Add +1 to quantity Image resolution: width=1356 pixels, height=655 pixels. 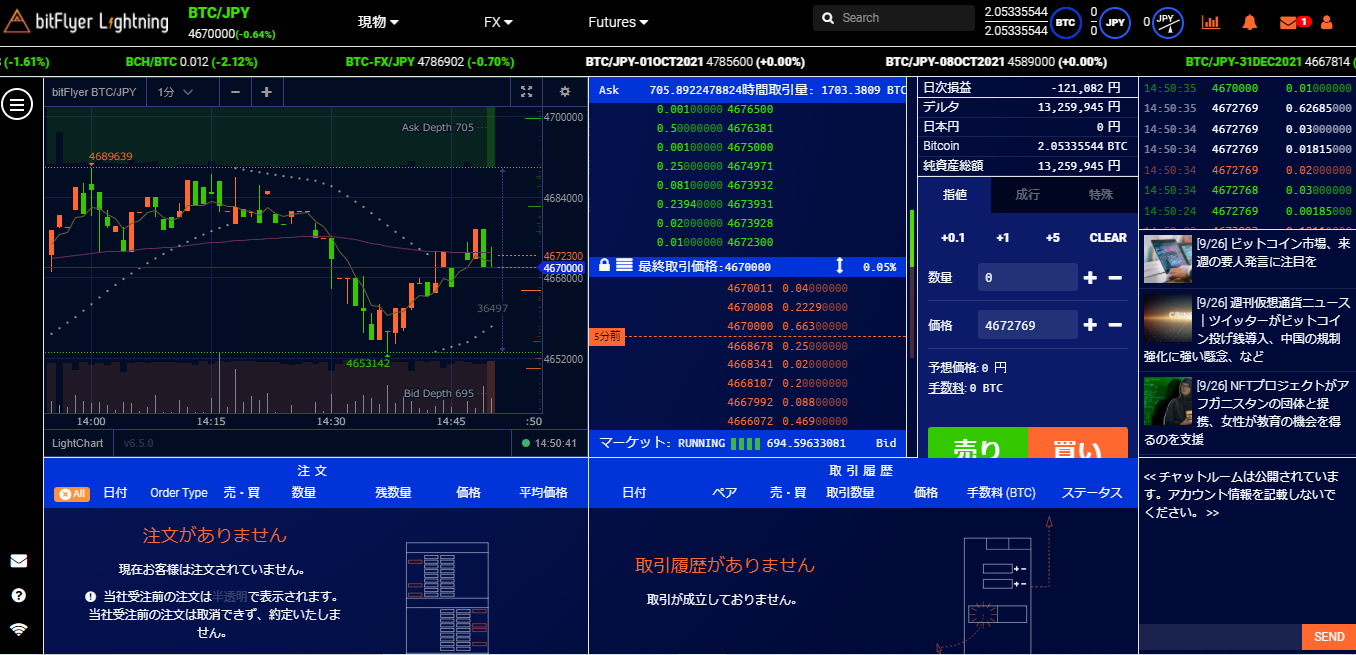click(x=1003, y=238)
